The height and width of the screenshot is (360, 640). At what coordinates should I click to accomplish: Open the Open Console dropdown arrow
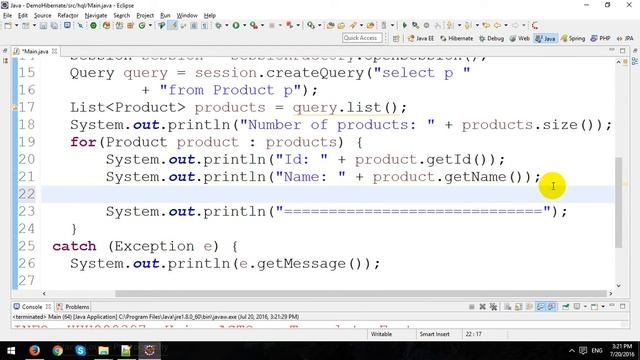(603, 307)
